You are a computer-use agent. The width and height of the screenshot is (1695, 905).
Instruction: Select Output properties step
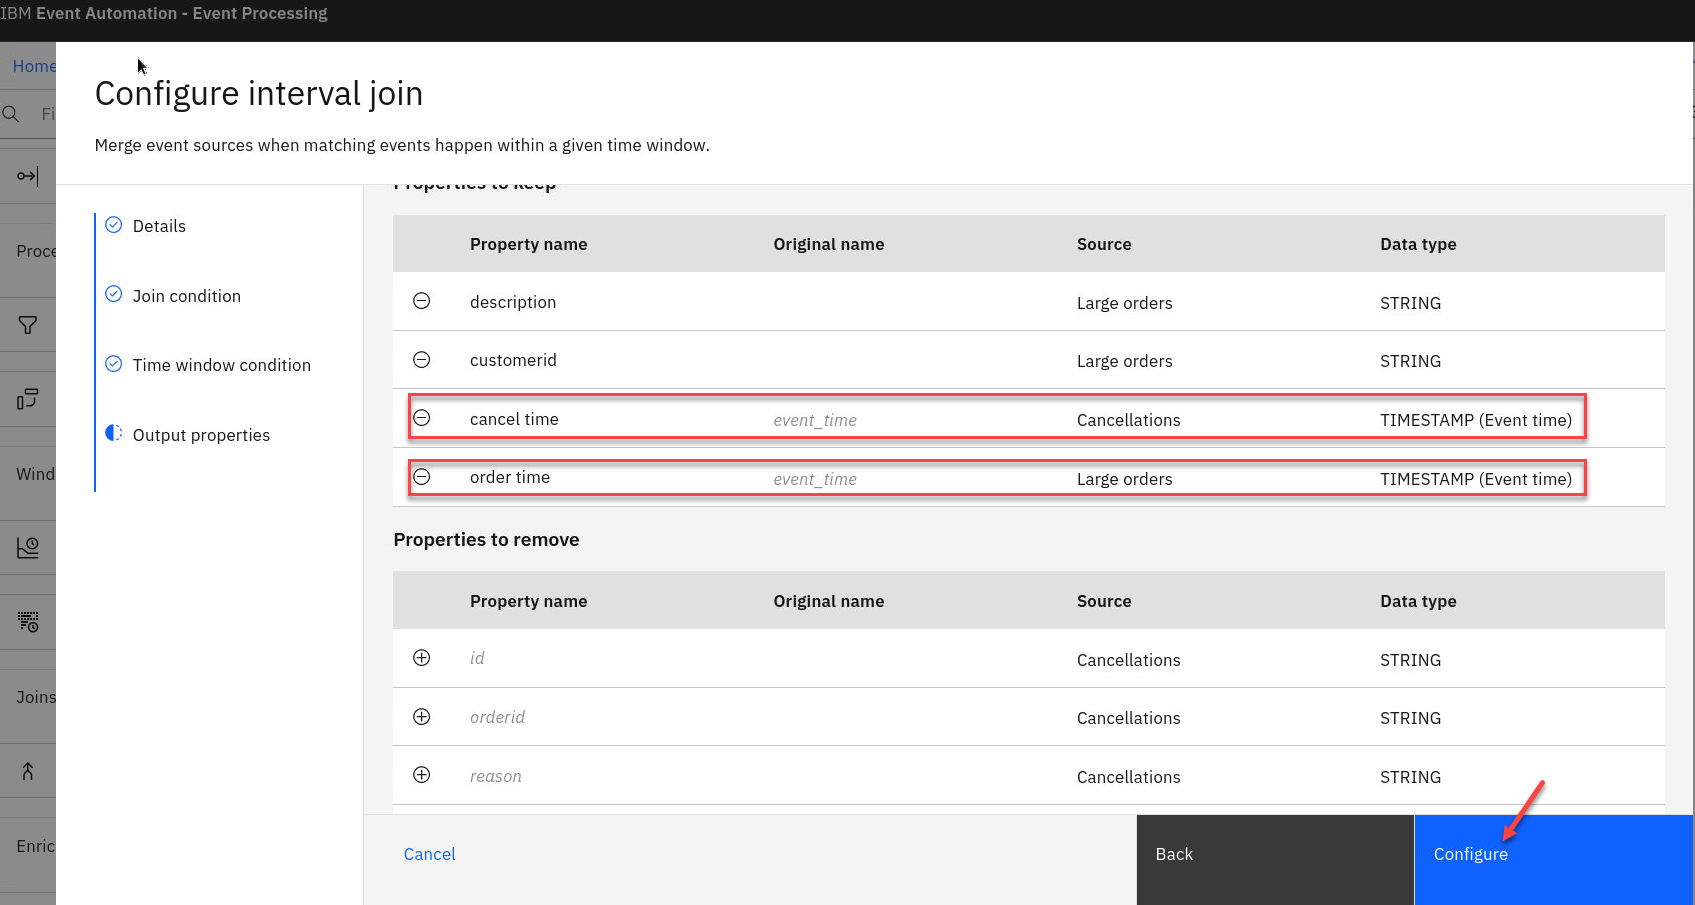click(201, 435)
